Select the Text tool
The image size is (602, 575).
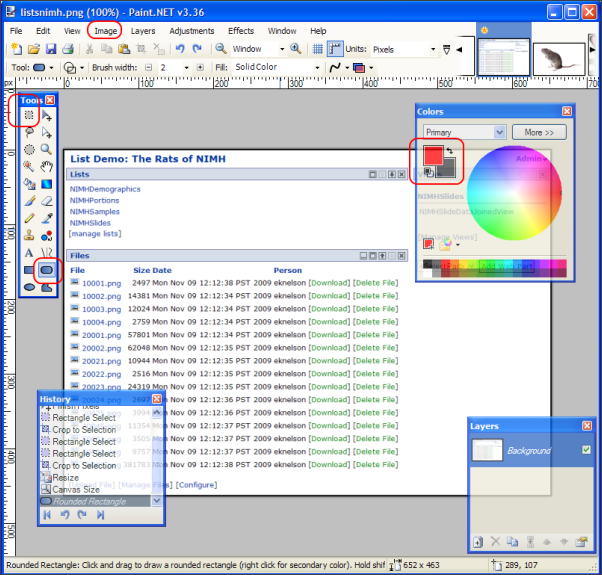point(29,253)
